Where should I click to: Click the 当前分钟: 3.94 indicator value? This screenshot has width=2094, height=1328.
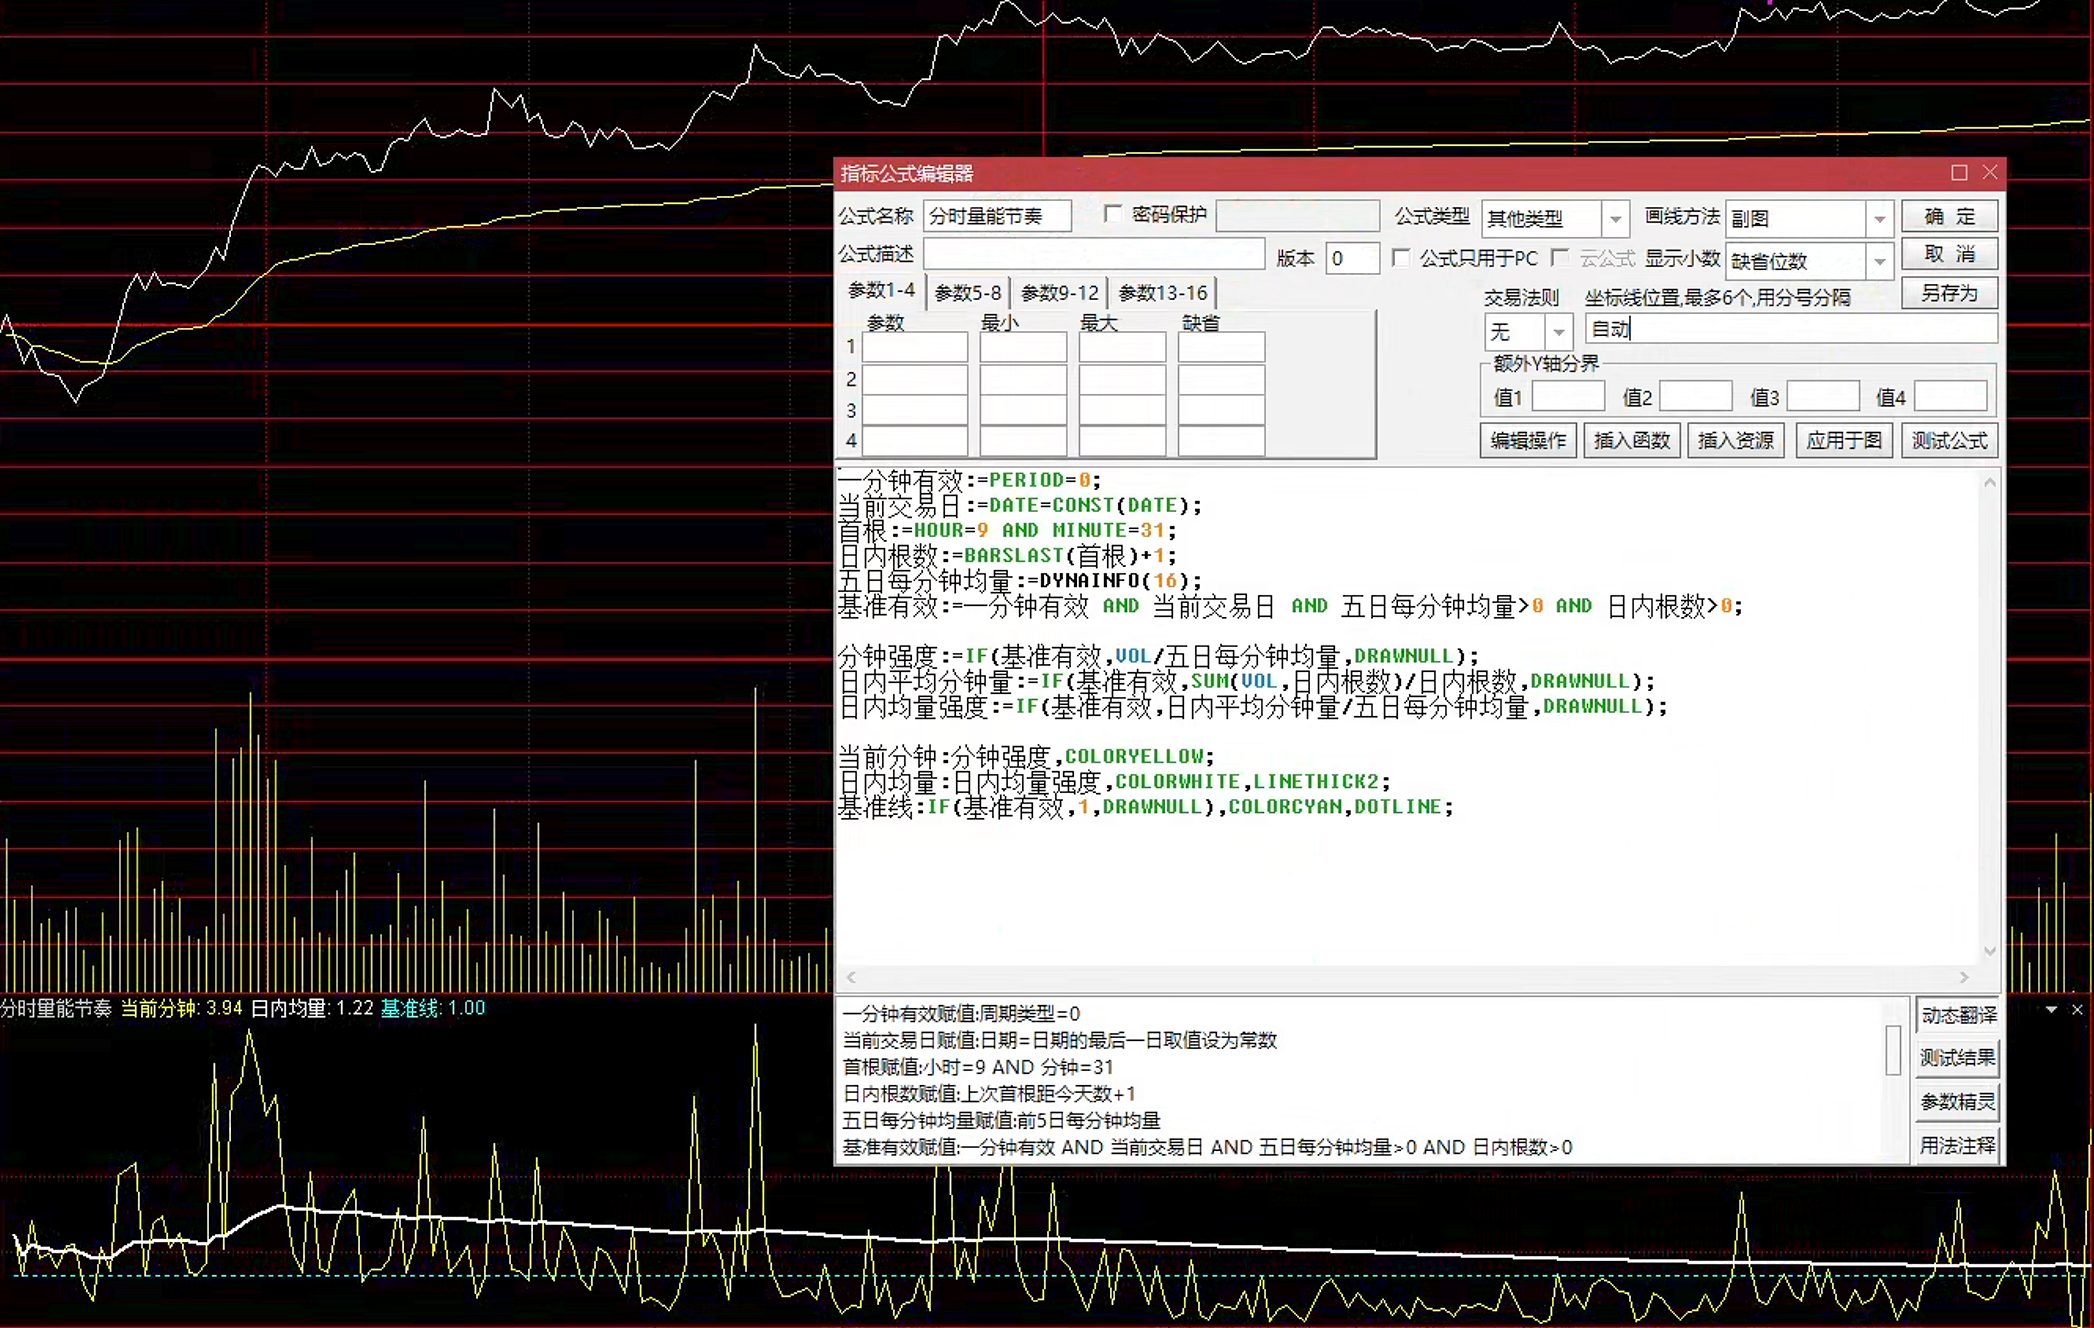click(181, 1008)
